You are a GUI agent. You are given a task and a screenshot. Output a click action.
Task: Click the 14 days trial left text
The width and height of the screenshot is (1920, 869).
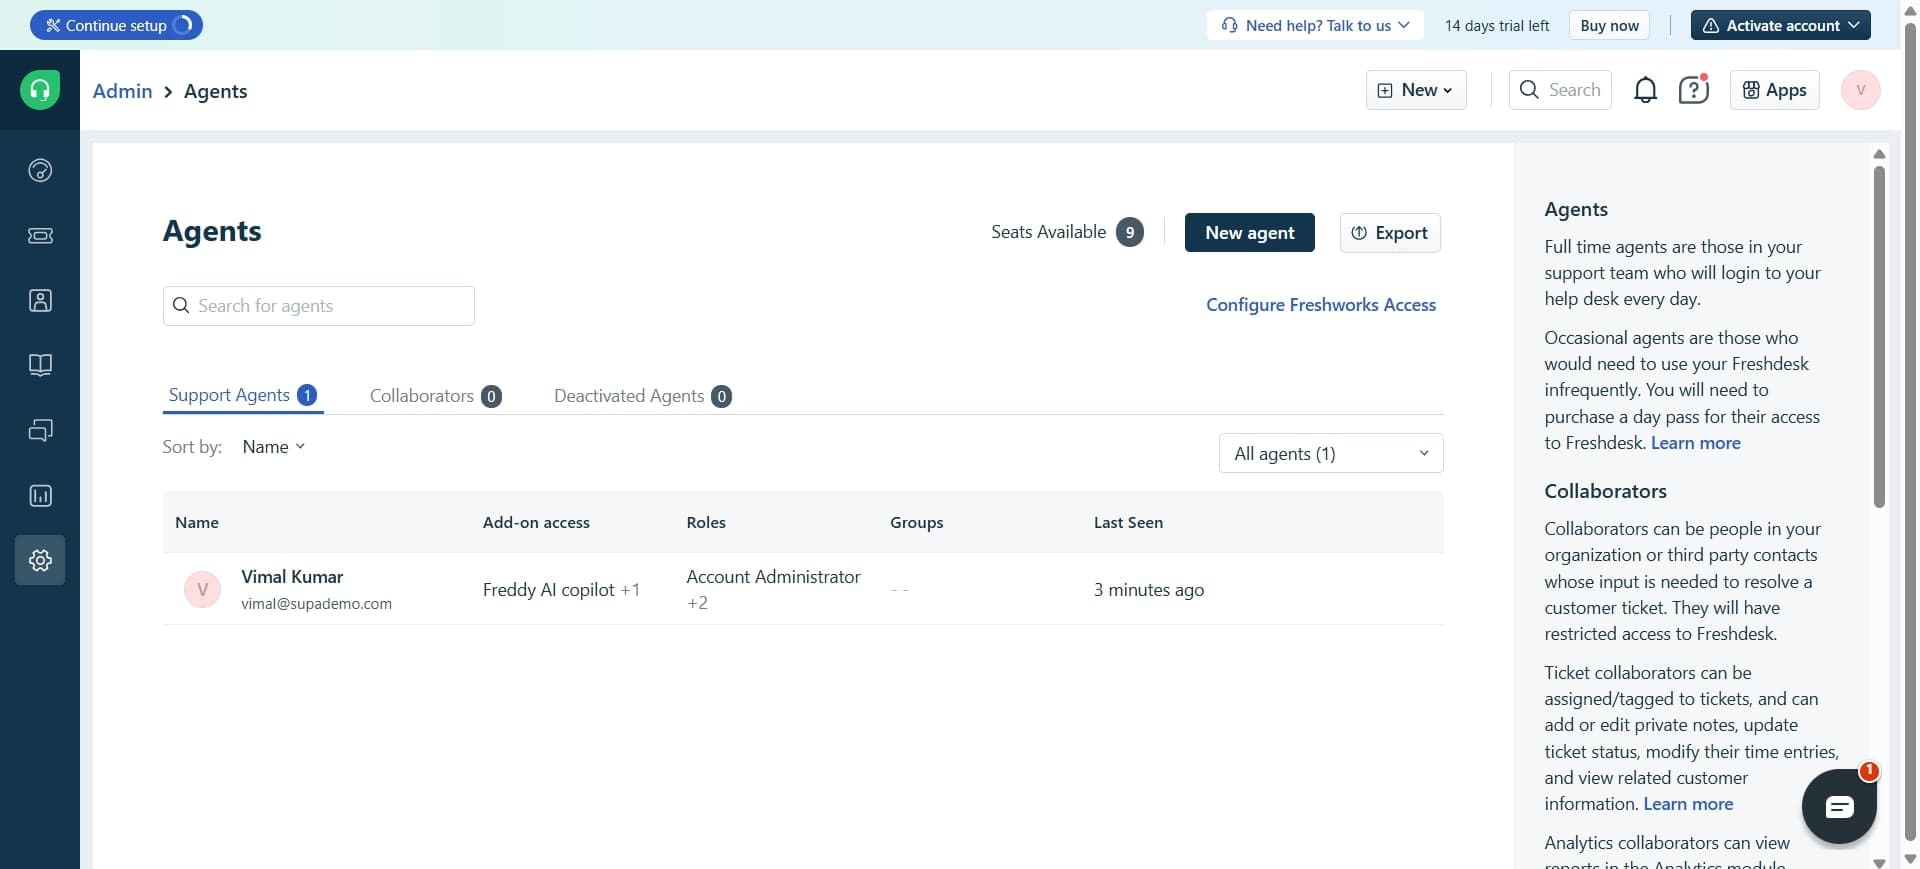[1497, 25]
